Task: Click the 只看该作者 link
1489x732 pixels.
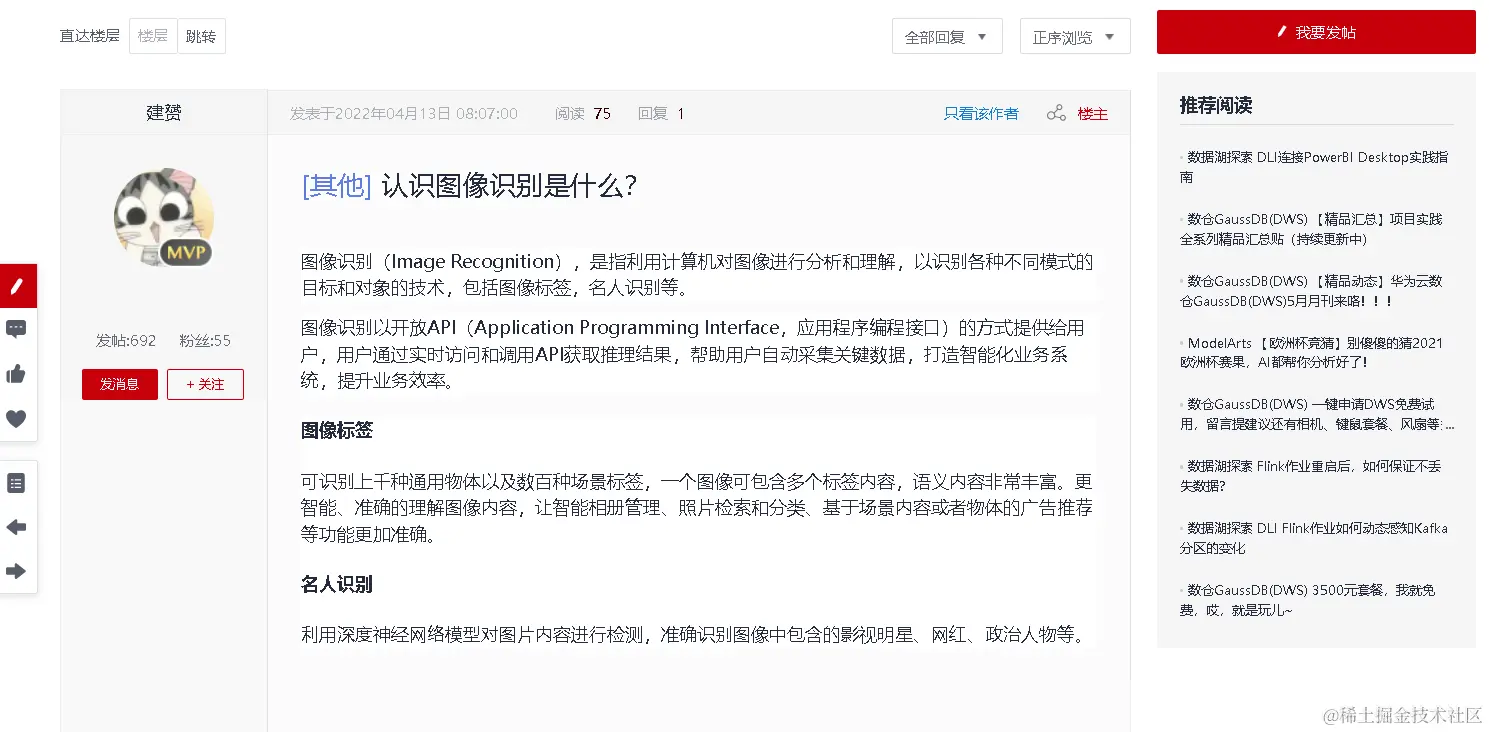Action: 981,114
